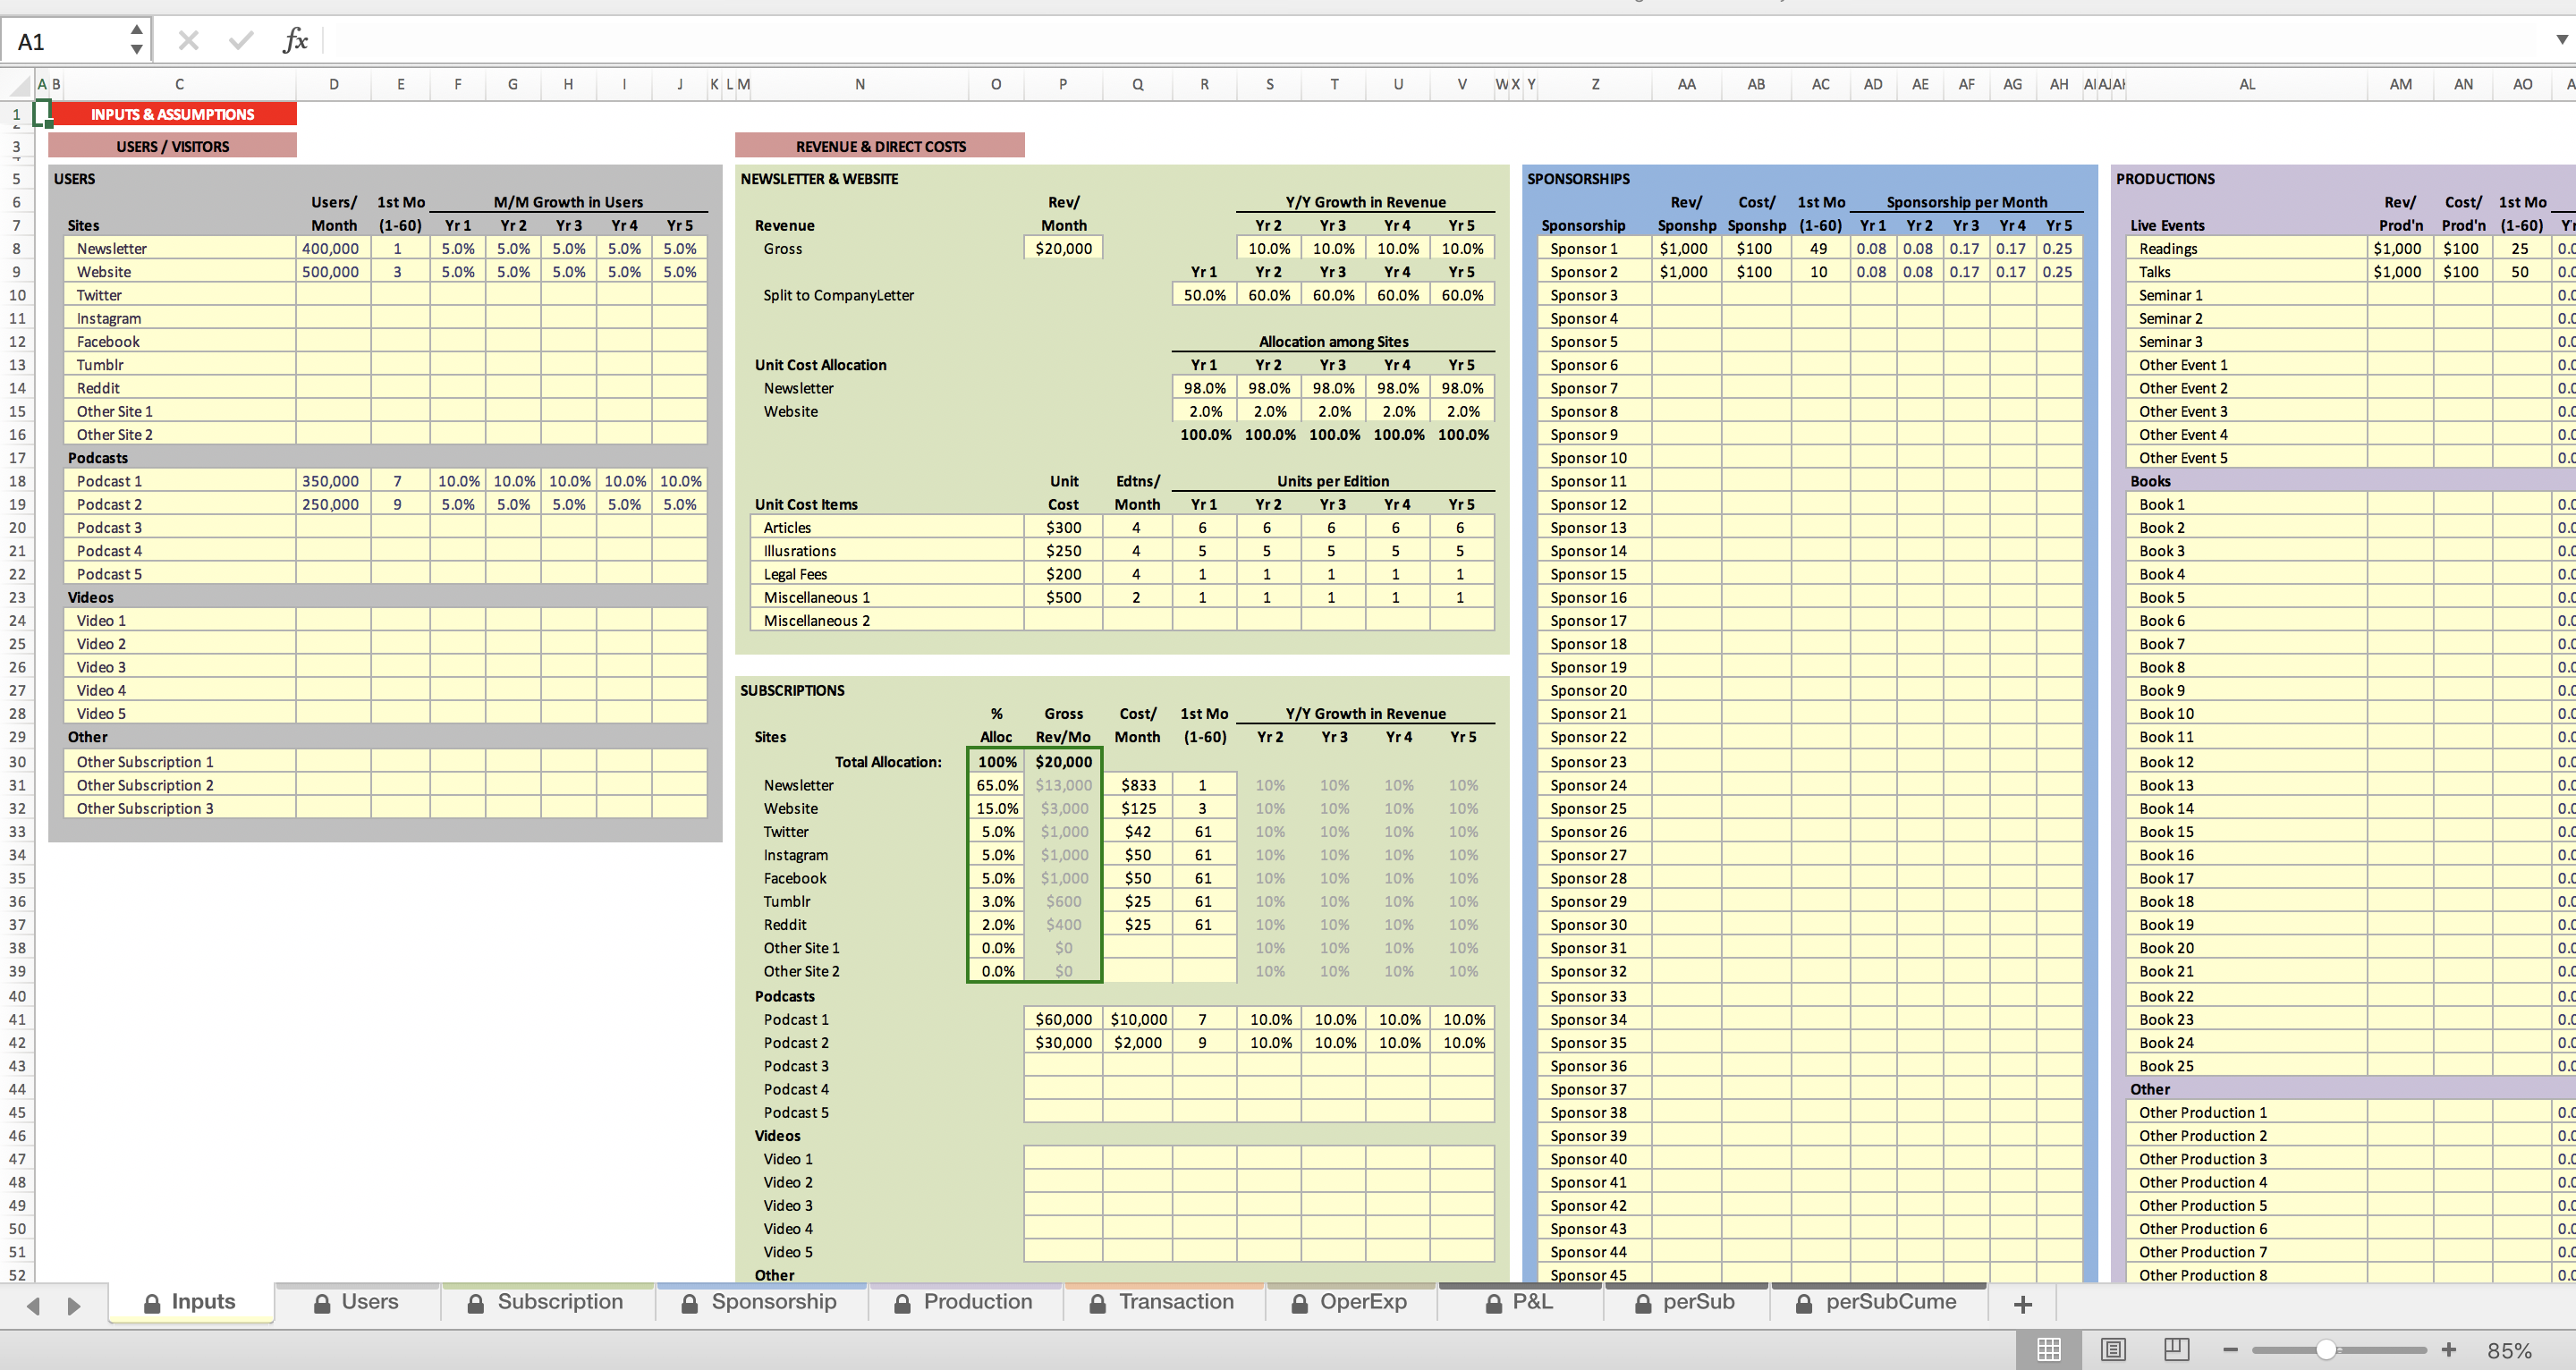The image size is (2576, 1370).
Task: Expand the formula bar with right-edge arrow
Action: pos(2561,40)
